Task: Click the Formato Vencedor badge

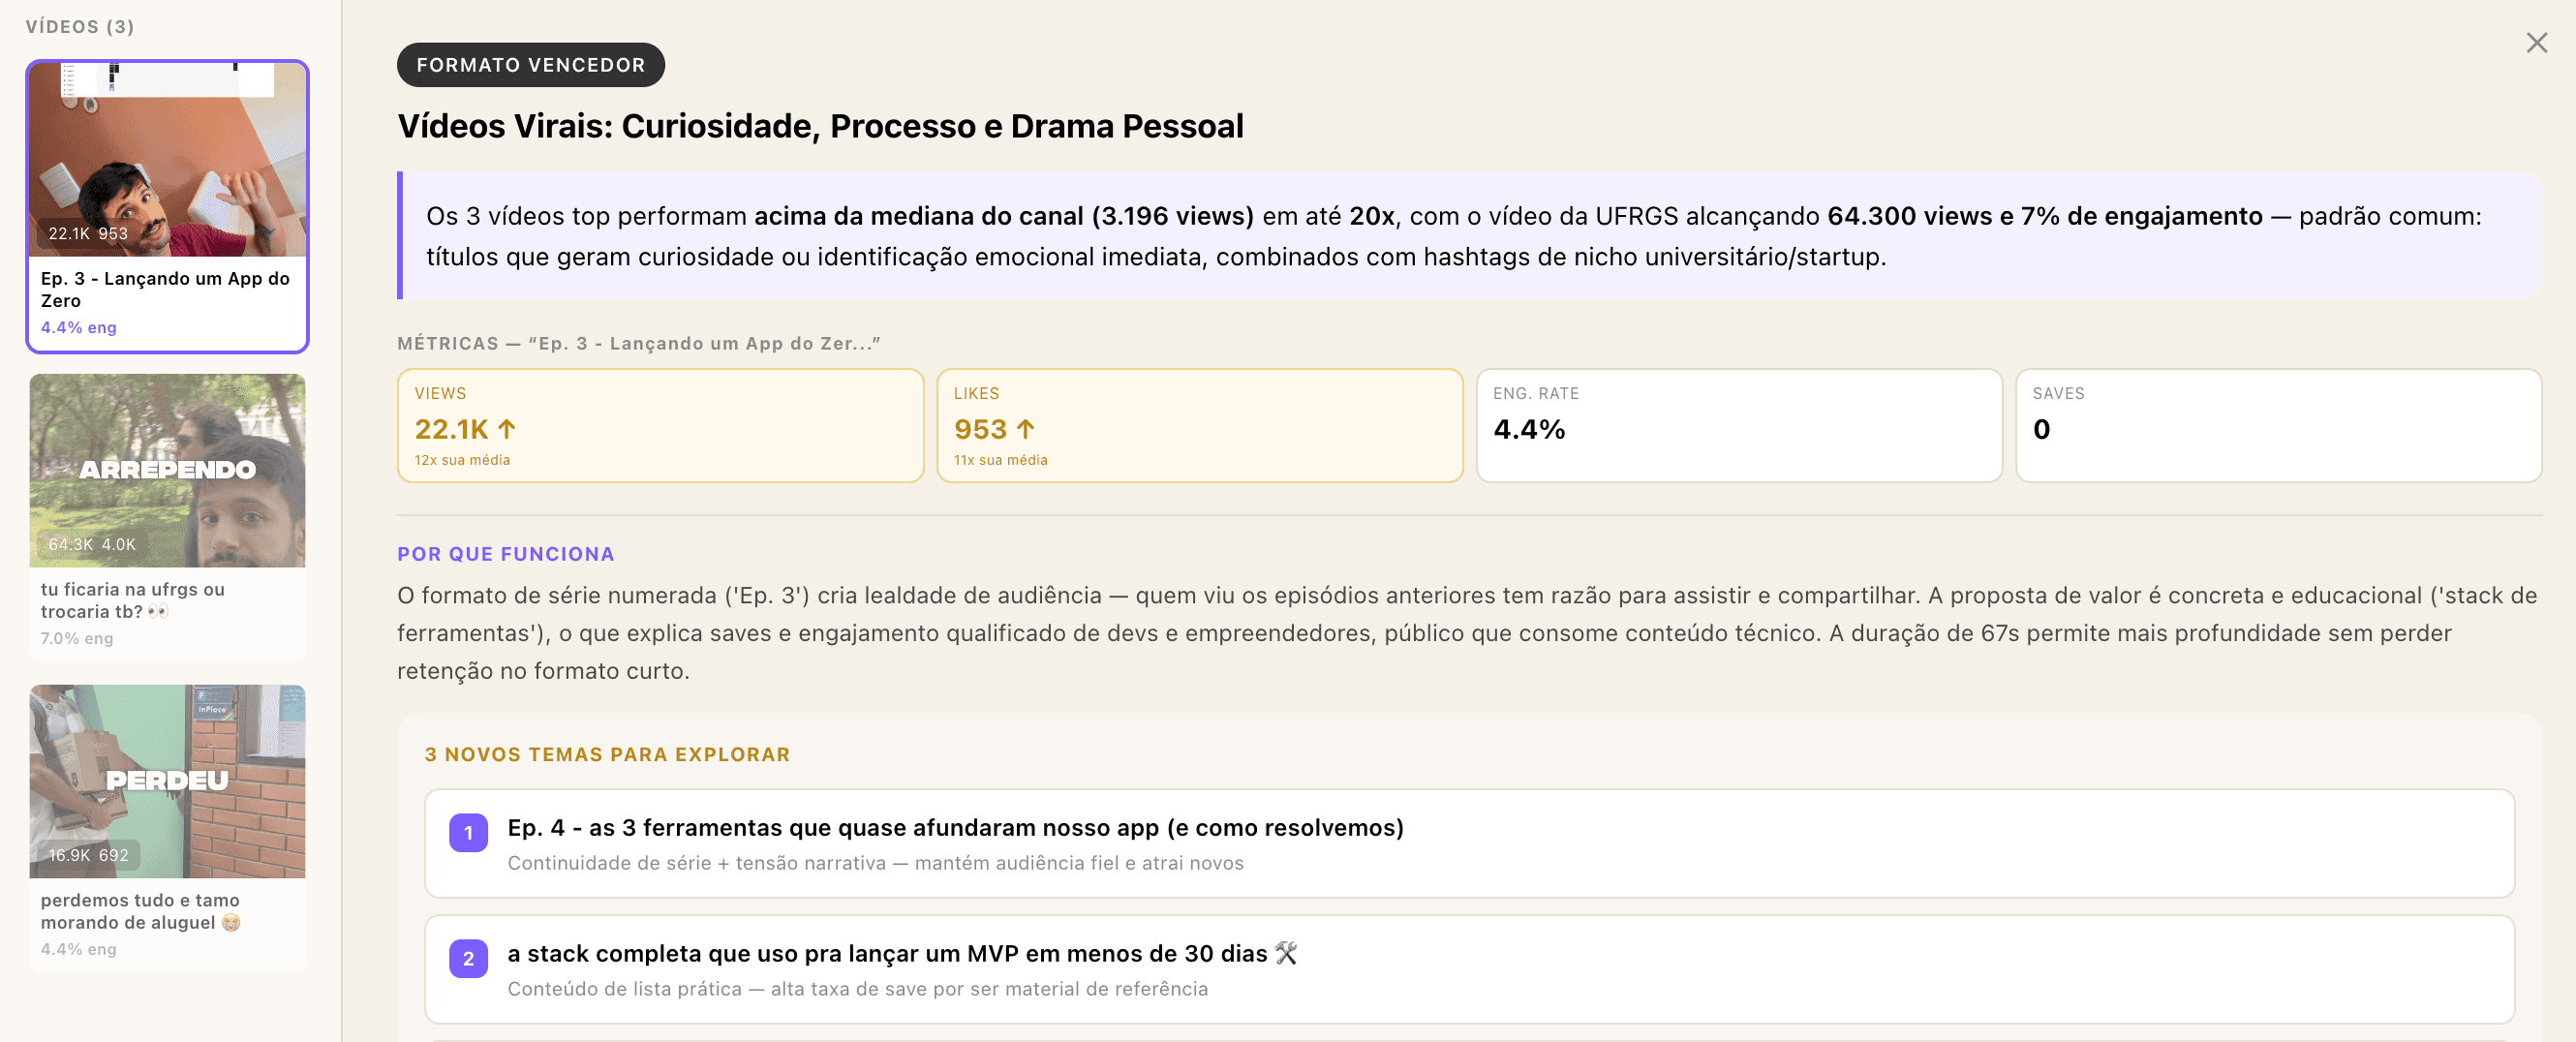Action: coord(530,65)
